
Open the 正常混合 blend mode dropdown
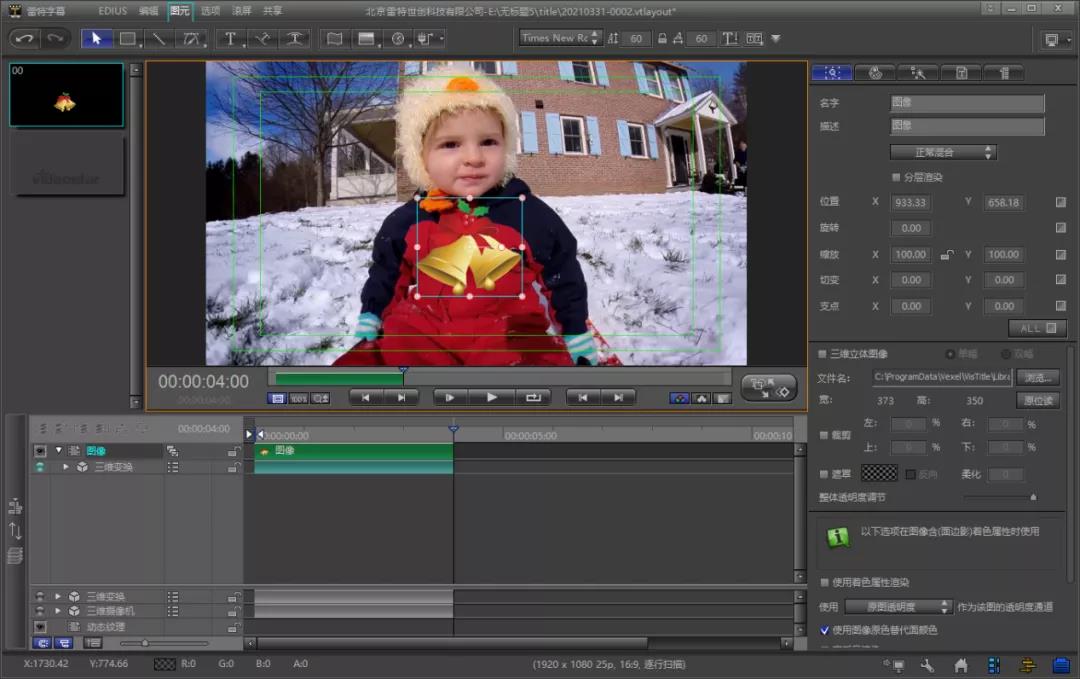click(943, 152)
